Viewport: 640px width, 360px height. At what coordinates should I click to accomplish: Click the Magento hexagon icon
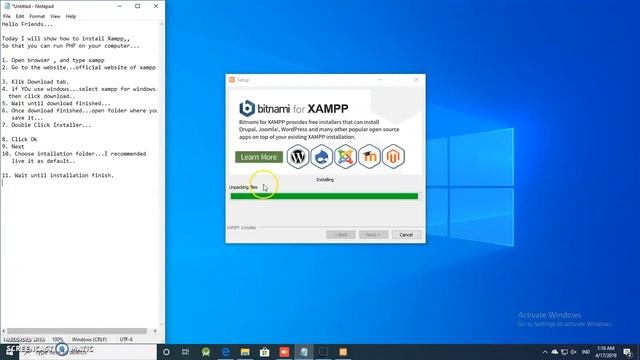393,157
